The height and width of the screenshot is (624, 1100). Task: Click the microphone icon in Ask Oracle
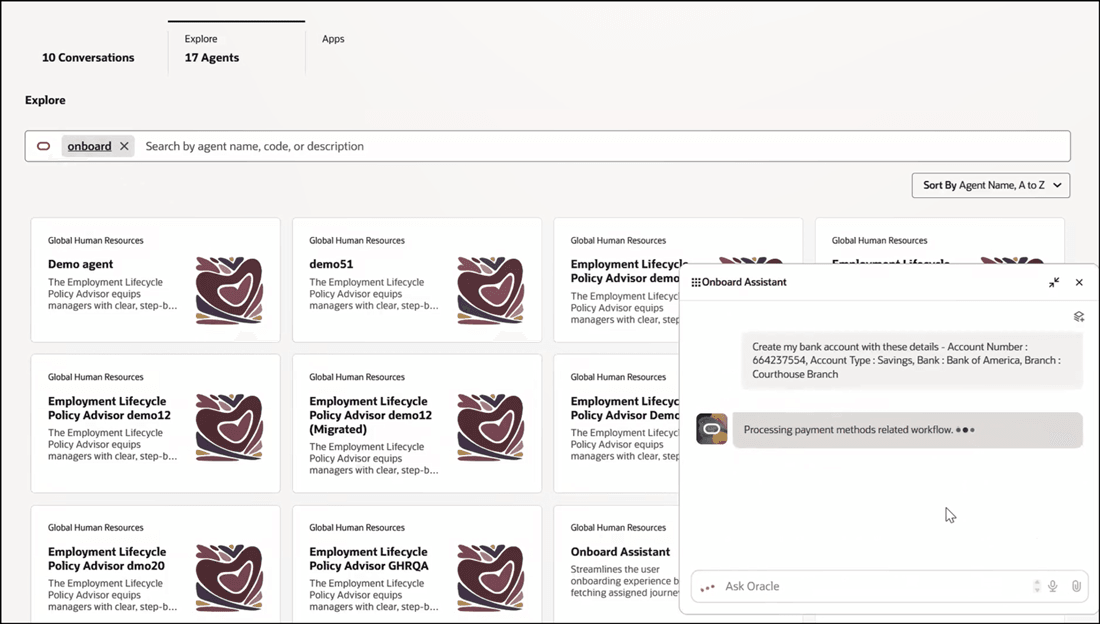coord(1053,586)
